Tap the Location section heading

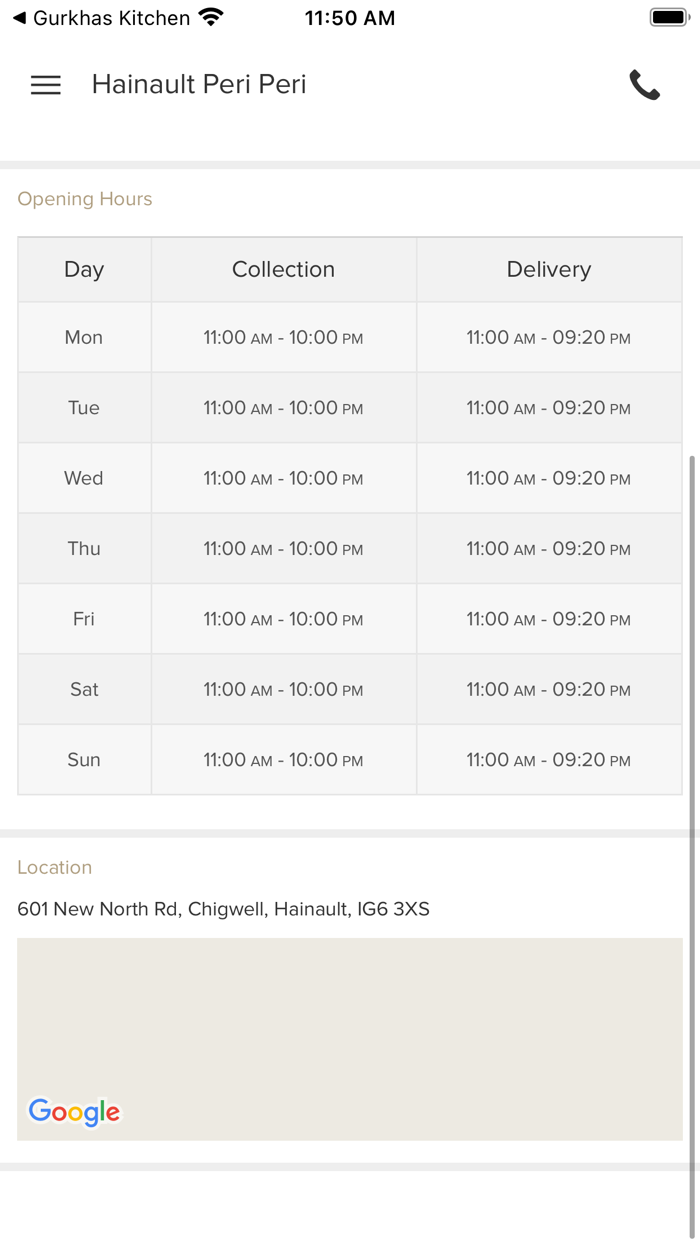(55, 867)
